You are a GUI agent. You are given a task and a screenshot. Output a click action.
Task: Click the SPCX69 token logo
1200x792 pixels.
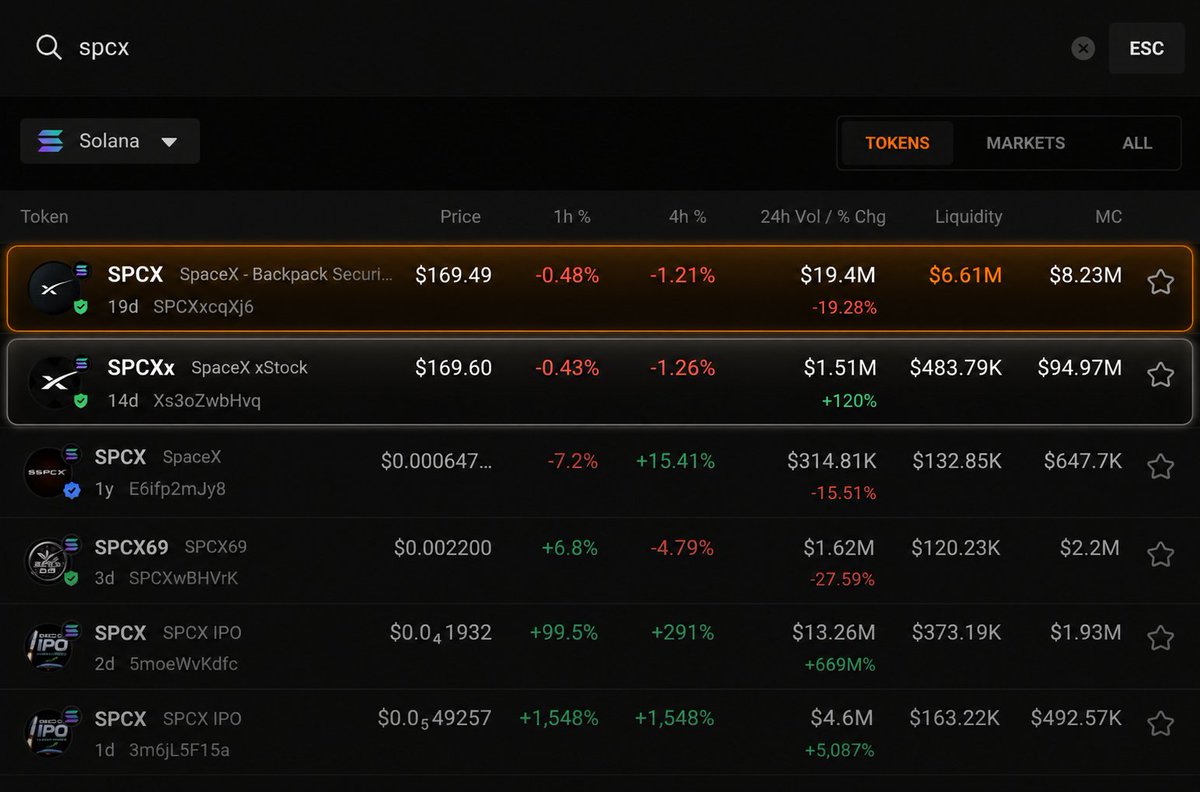48,560
